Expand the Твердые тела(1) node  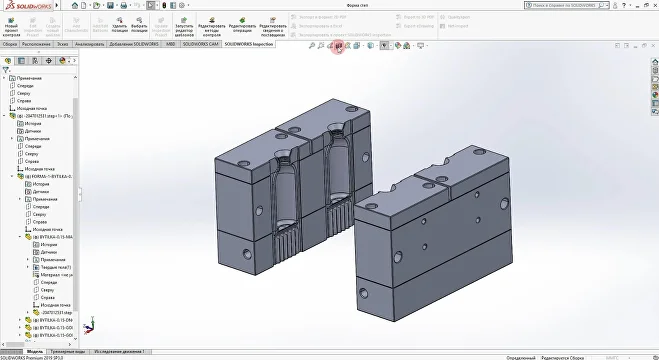tap(28, 267)
